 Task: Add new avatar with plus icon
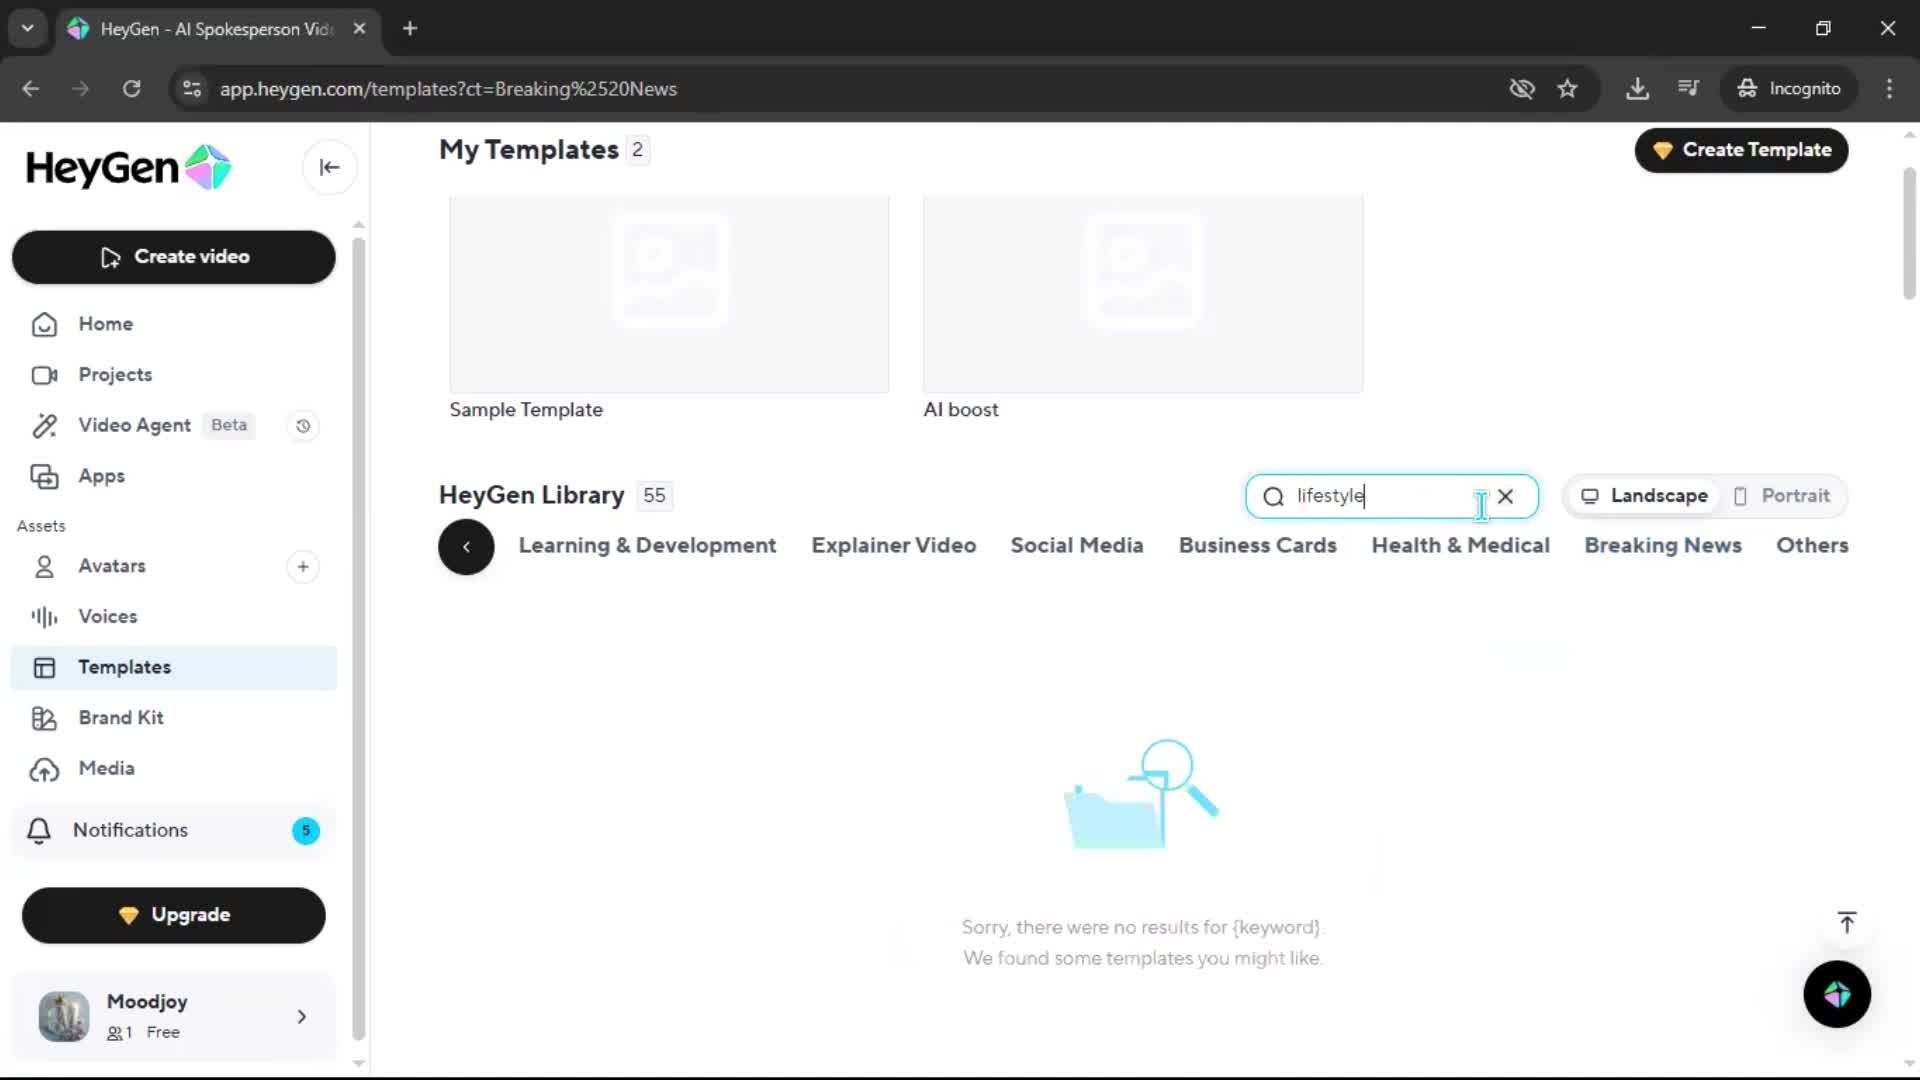303,567
